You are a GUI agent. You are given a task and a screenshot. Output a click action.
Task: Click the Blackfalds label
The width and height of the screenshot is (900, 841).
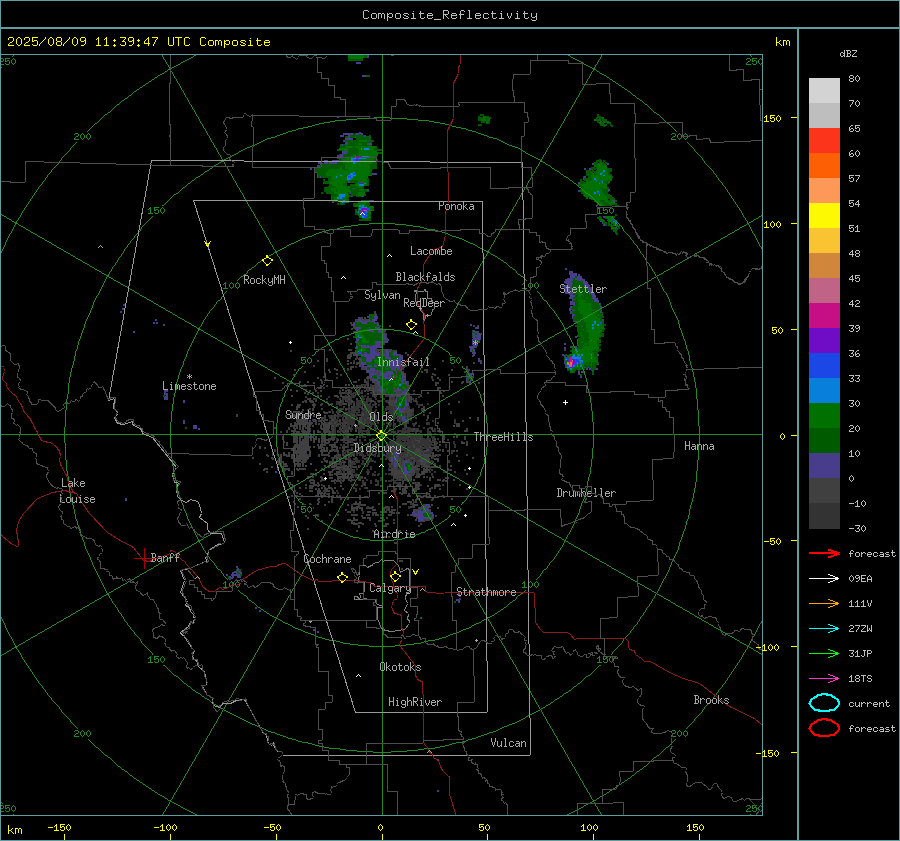425,277
